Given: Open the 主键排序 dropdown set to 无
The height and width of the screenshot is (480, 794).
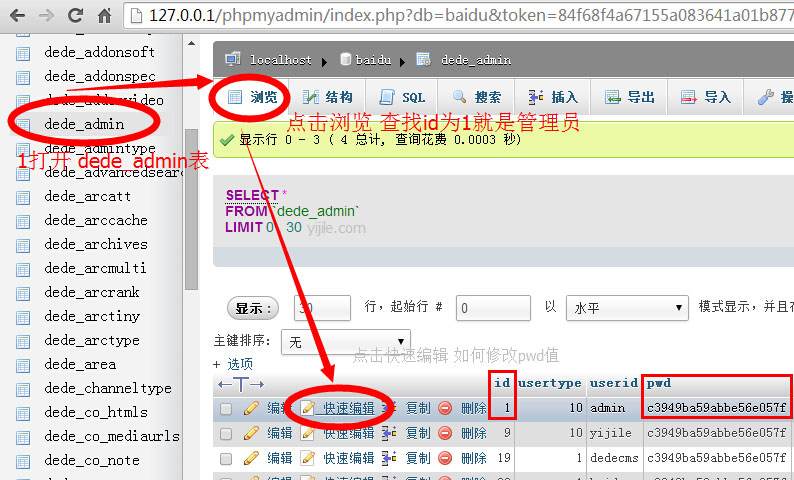Looking at the screenshot, I should coord(345,342).
